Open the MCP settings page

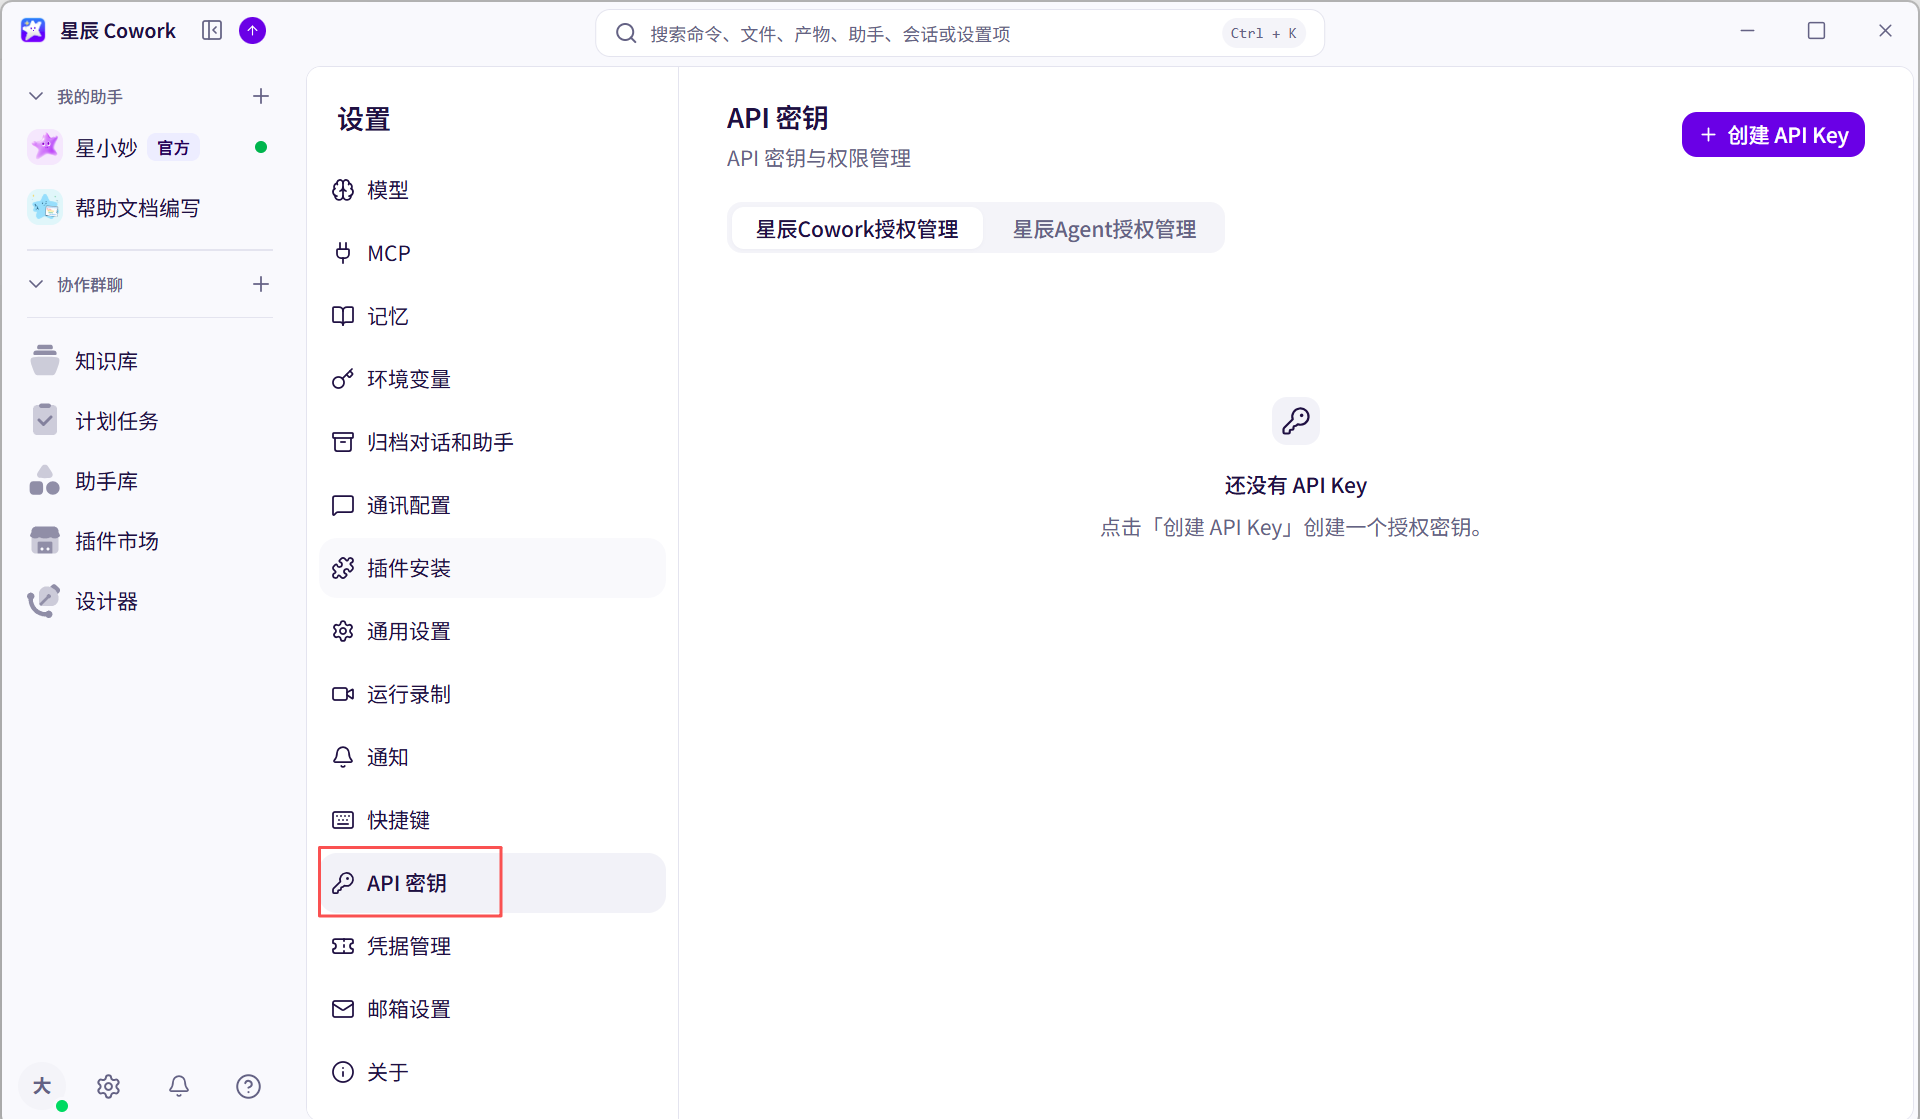(x=492, y=253)
